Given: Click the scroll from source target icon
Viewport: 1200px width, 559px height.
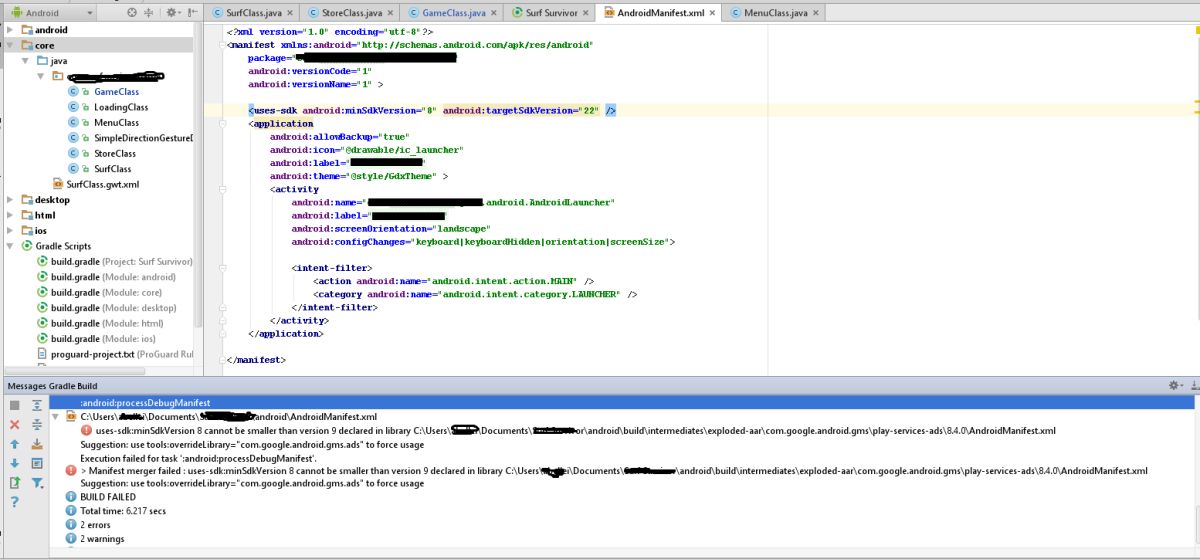Looking at the screenshot, I should pyautogui.click(x=133, y=13).
